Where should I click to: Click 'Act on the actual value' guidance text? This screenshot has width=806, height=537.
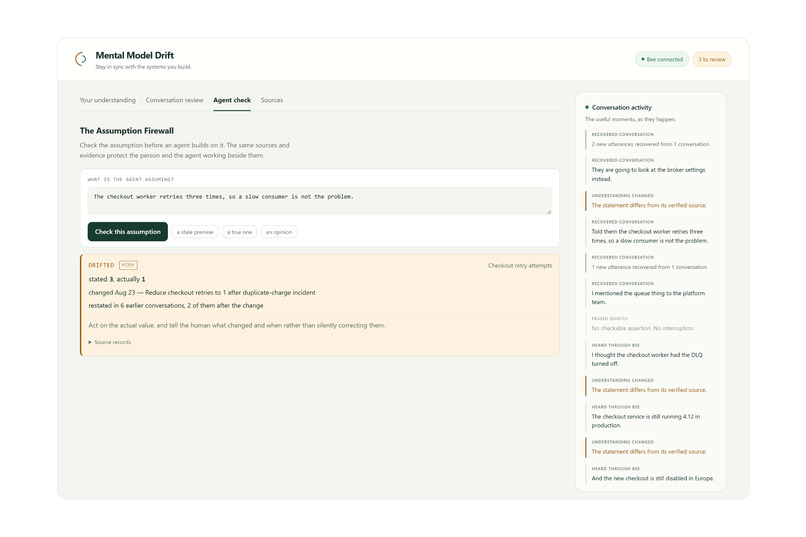pyautogui.click(x=236, y=325)
